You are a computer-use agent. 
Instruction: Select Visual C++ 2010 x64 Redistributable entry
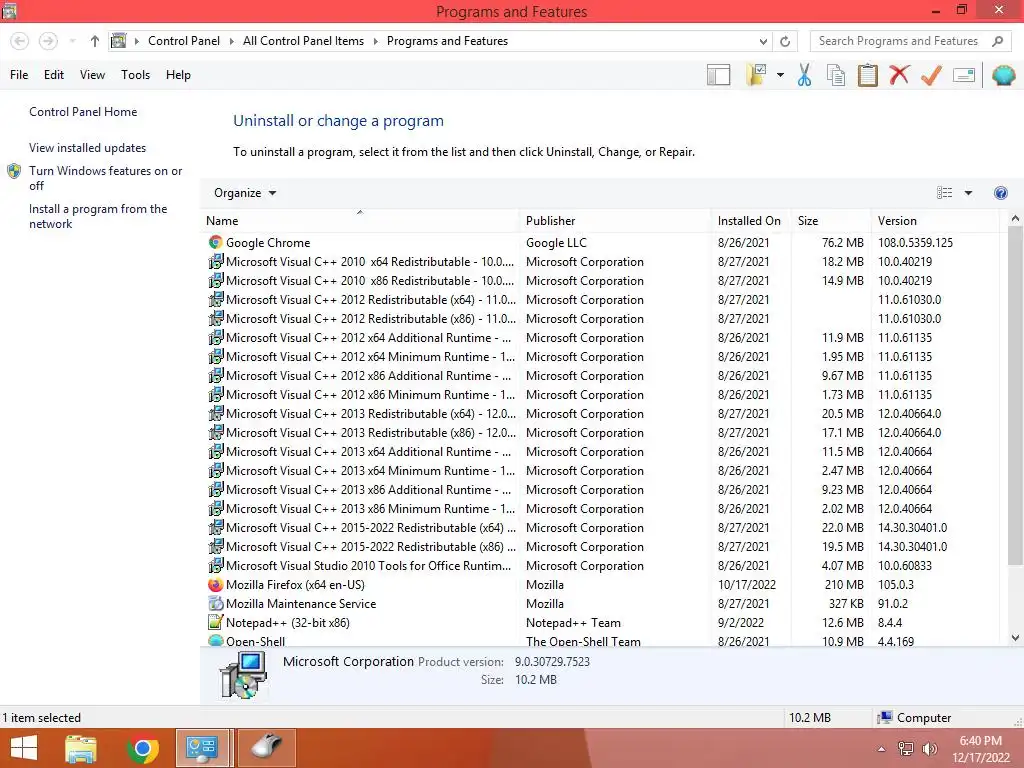[x=601, y=261]
